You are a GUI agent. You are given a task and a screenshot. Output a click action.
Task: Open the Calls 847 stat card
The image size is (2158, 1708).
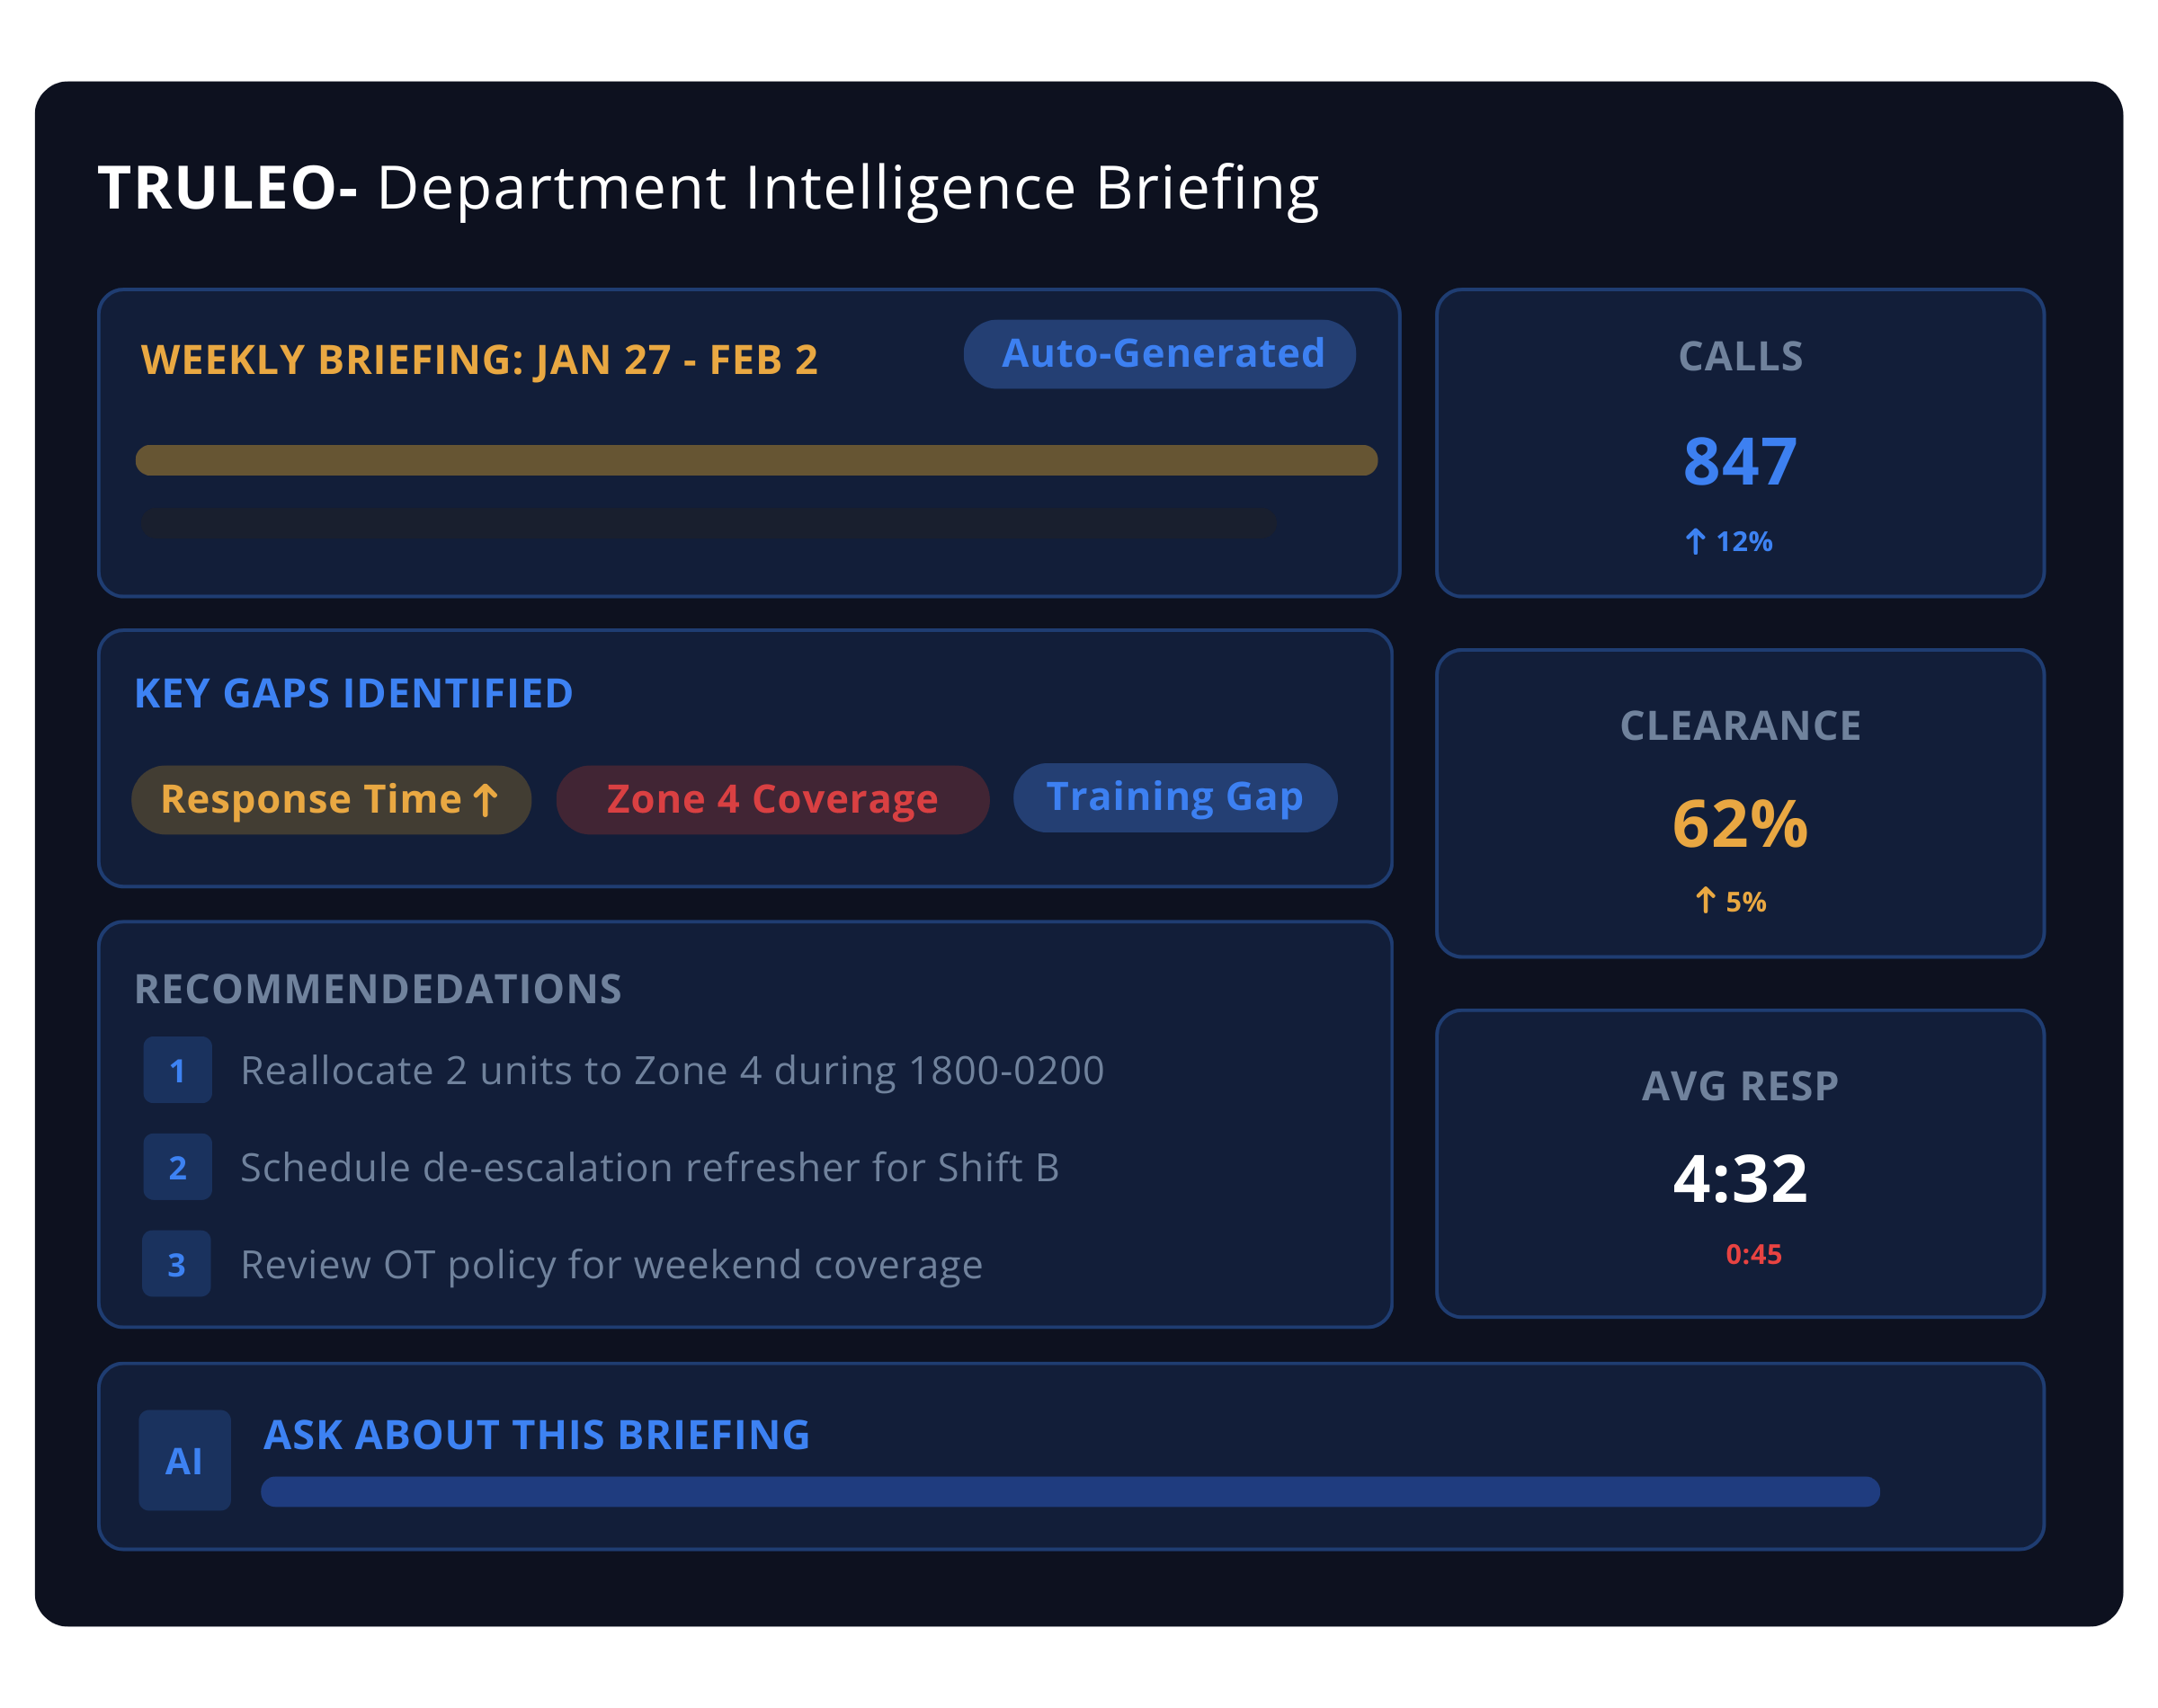click(1739, 443)
